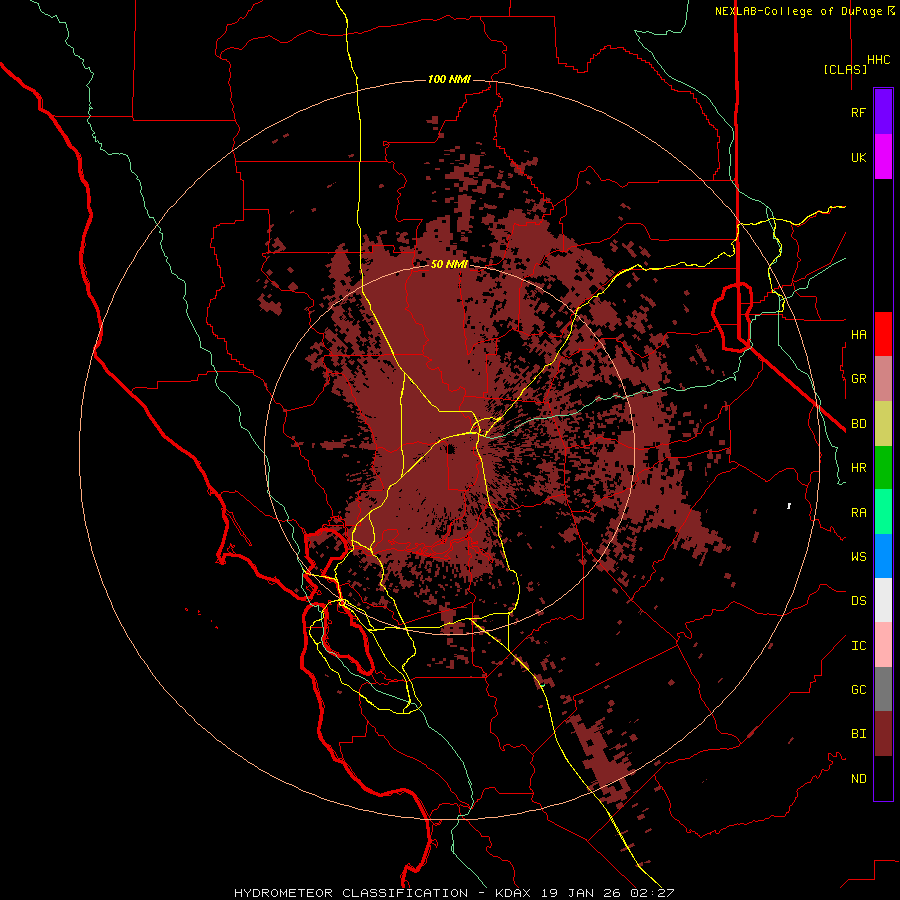Image resolution: width=900 pixels, height=900 pixels.
Task: Click the KDAX radar station identifier
Action: pyautogui.click(x=513, y=893)
